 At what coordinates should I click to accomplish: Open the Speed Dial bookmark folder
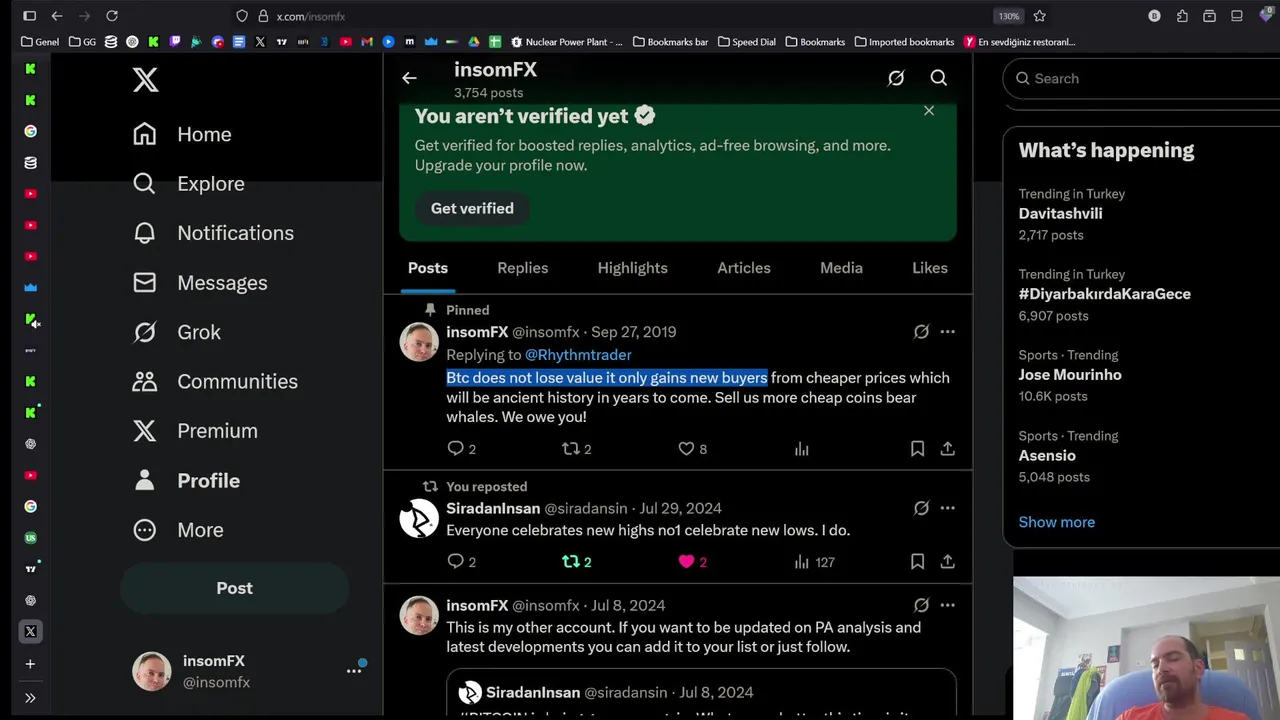(x=746, y=42)
